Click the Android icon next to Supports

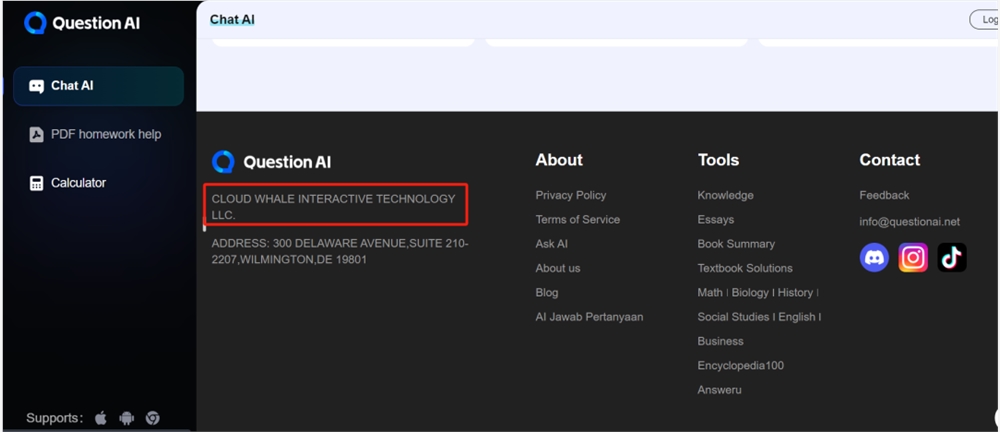coord(126,418)
